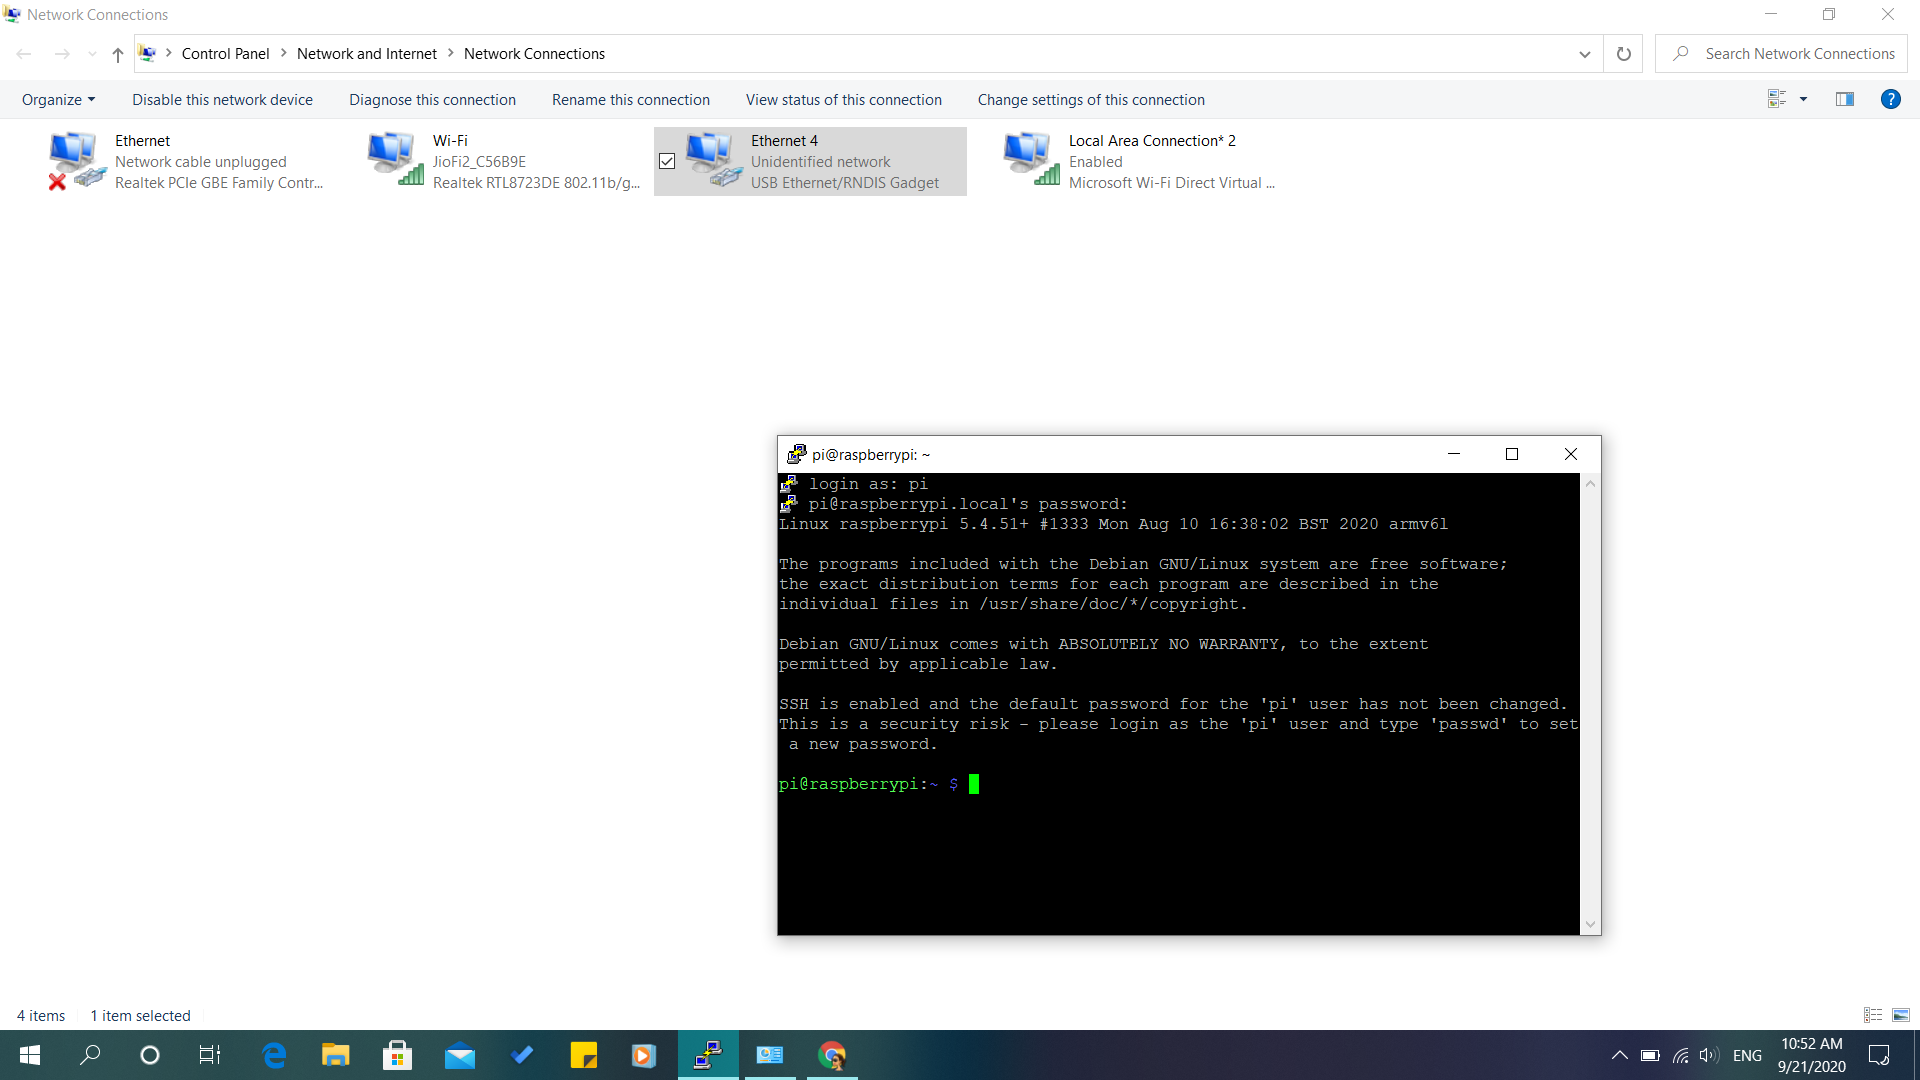Navigate to Control Panel in the breadcrumb
The height and width of the screenshot is (1080, 1920).
pyautogui.click(x=224, y=53)
